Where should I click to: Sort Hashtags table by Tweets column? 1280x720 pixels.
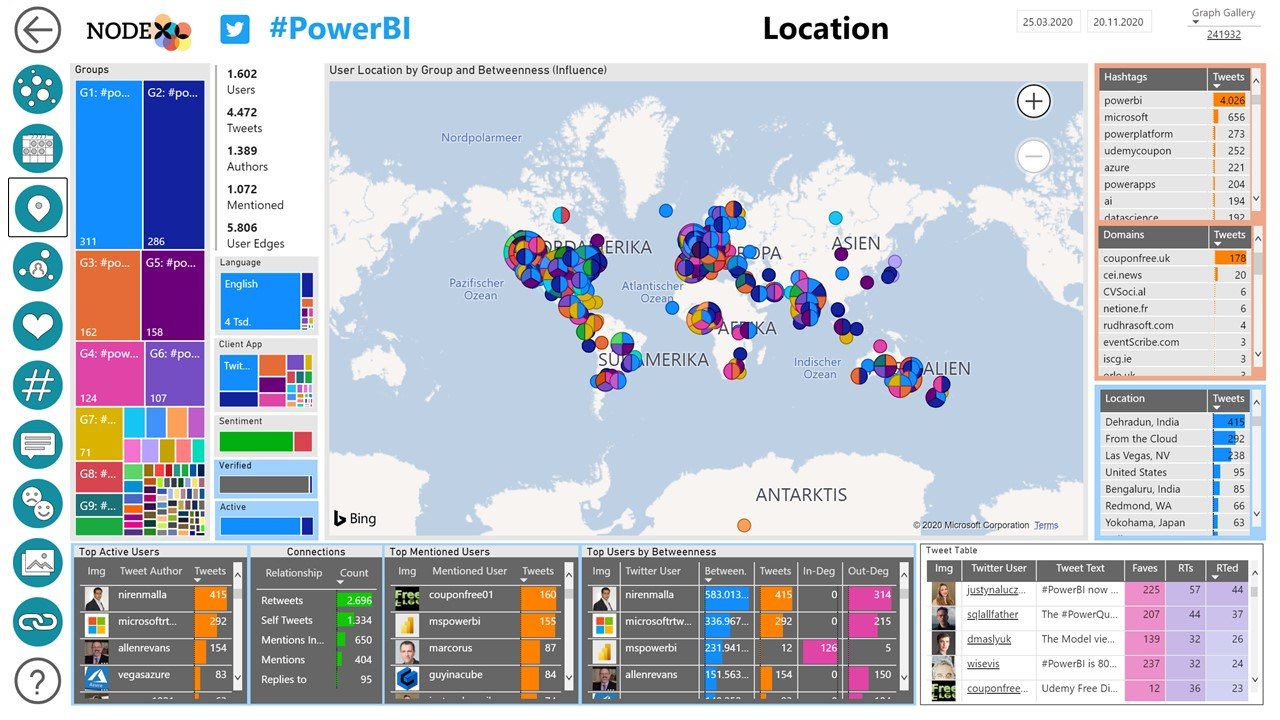1228,78
